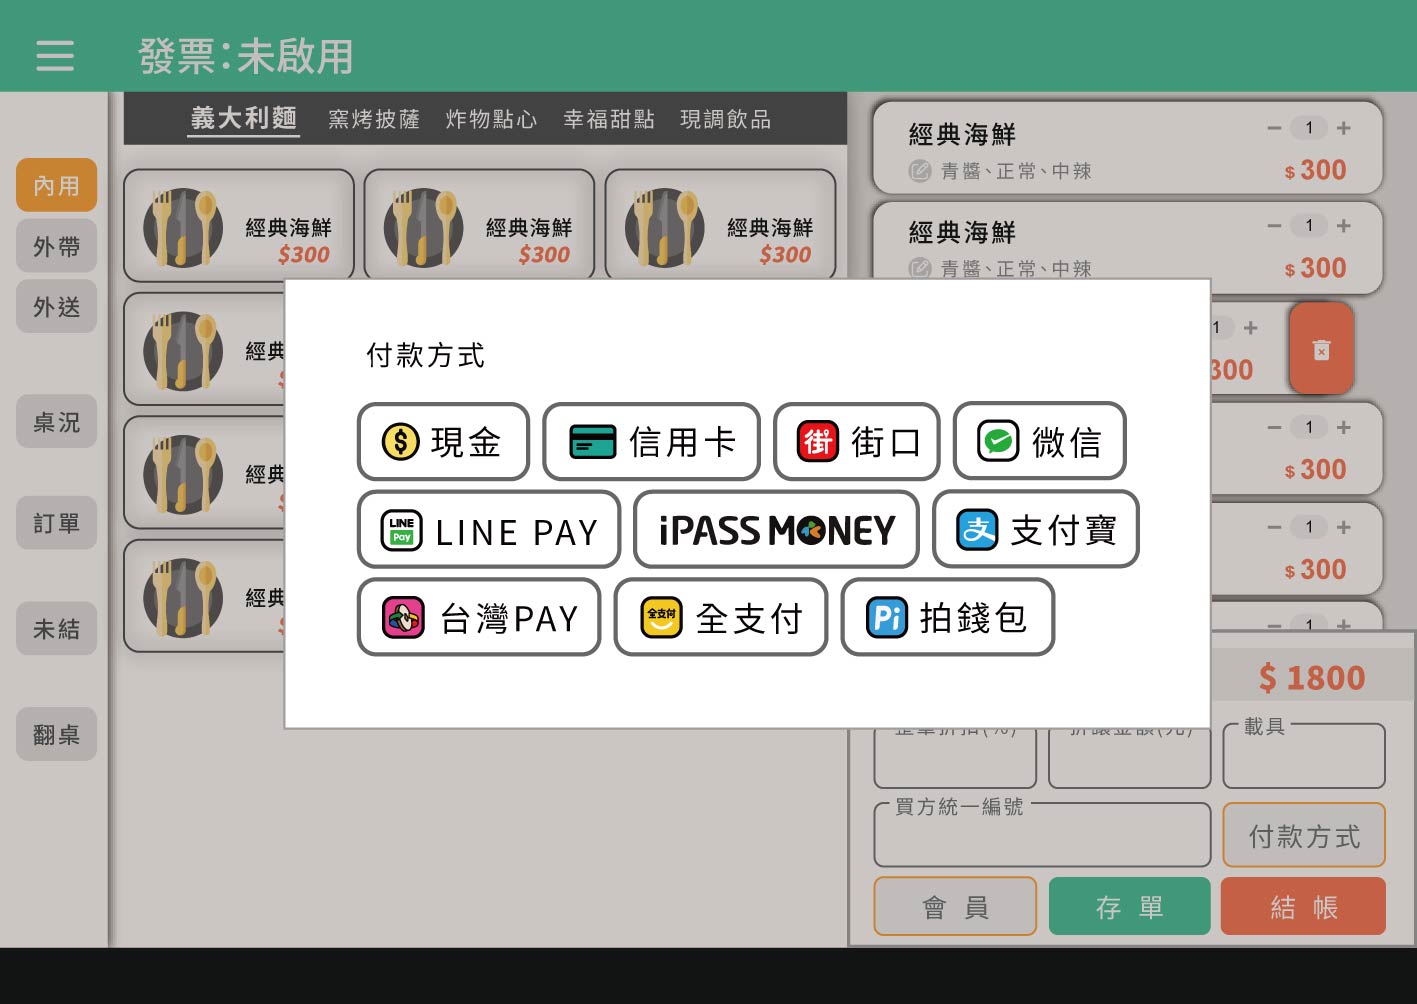Viewport: 1417px width, 1004px height.
Task: View the 幸福甜點 category
Action: pos(609,120)
